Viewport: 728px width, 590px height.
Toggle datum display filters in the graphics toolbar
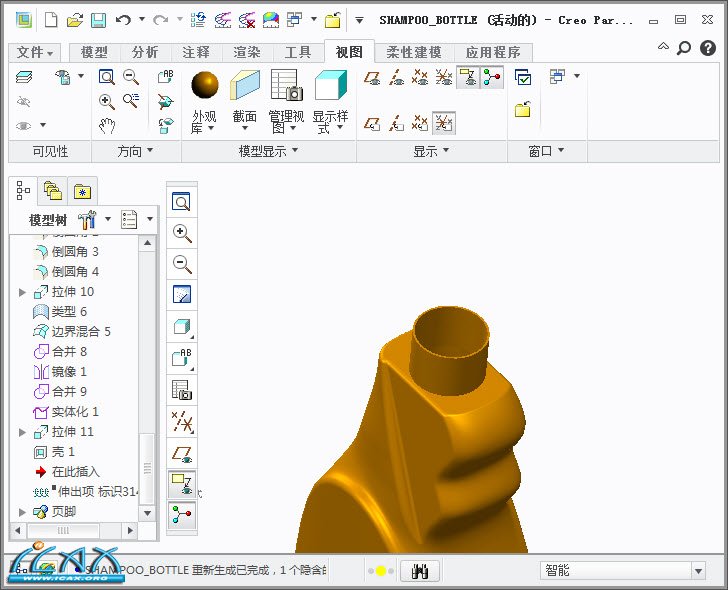(x=182, y=421)
